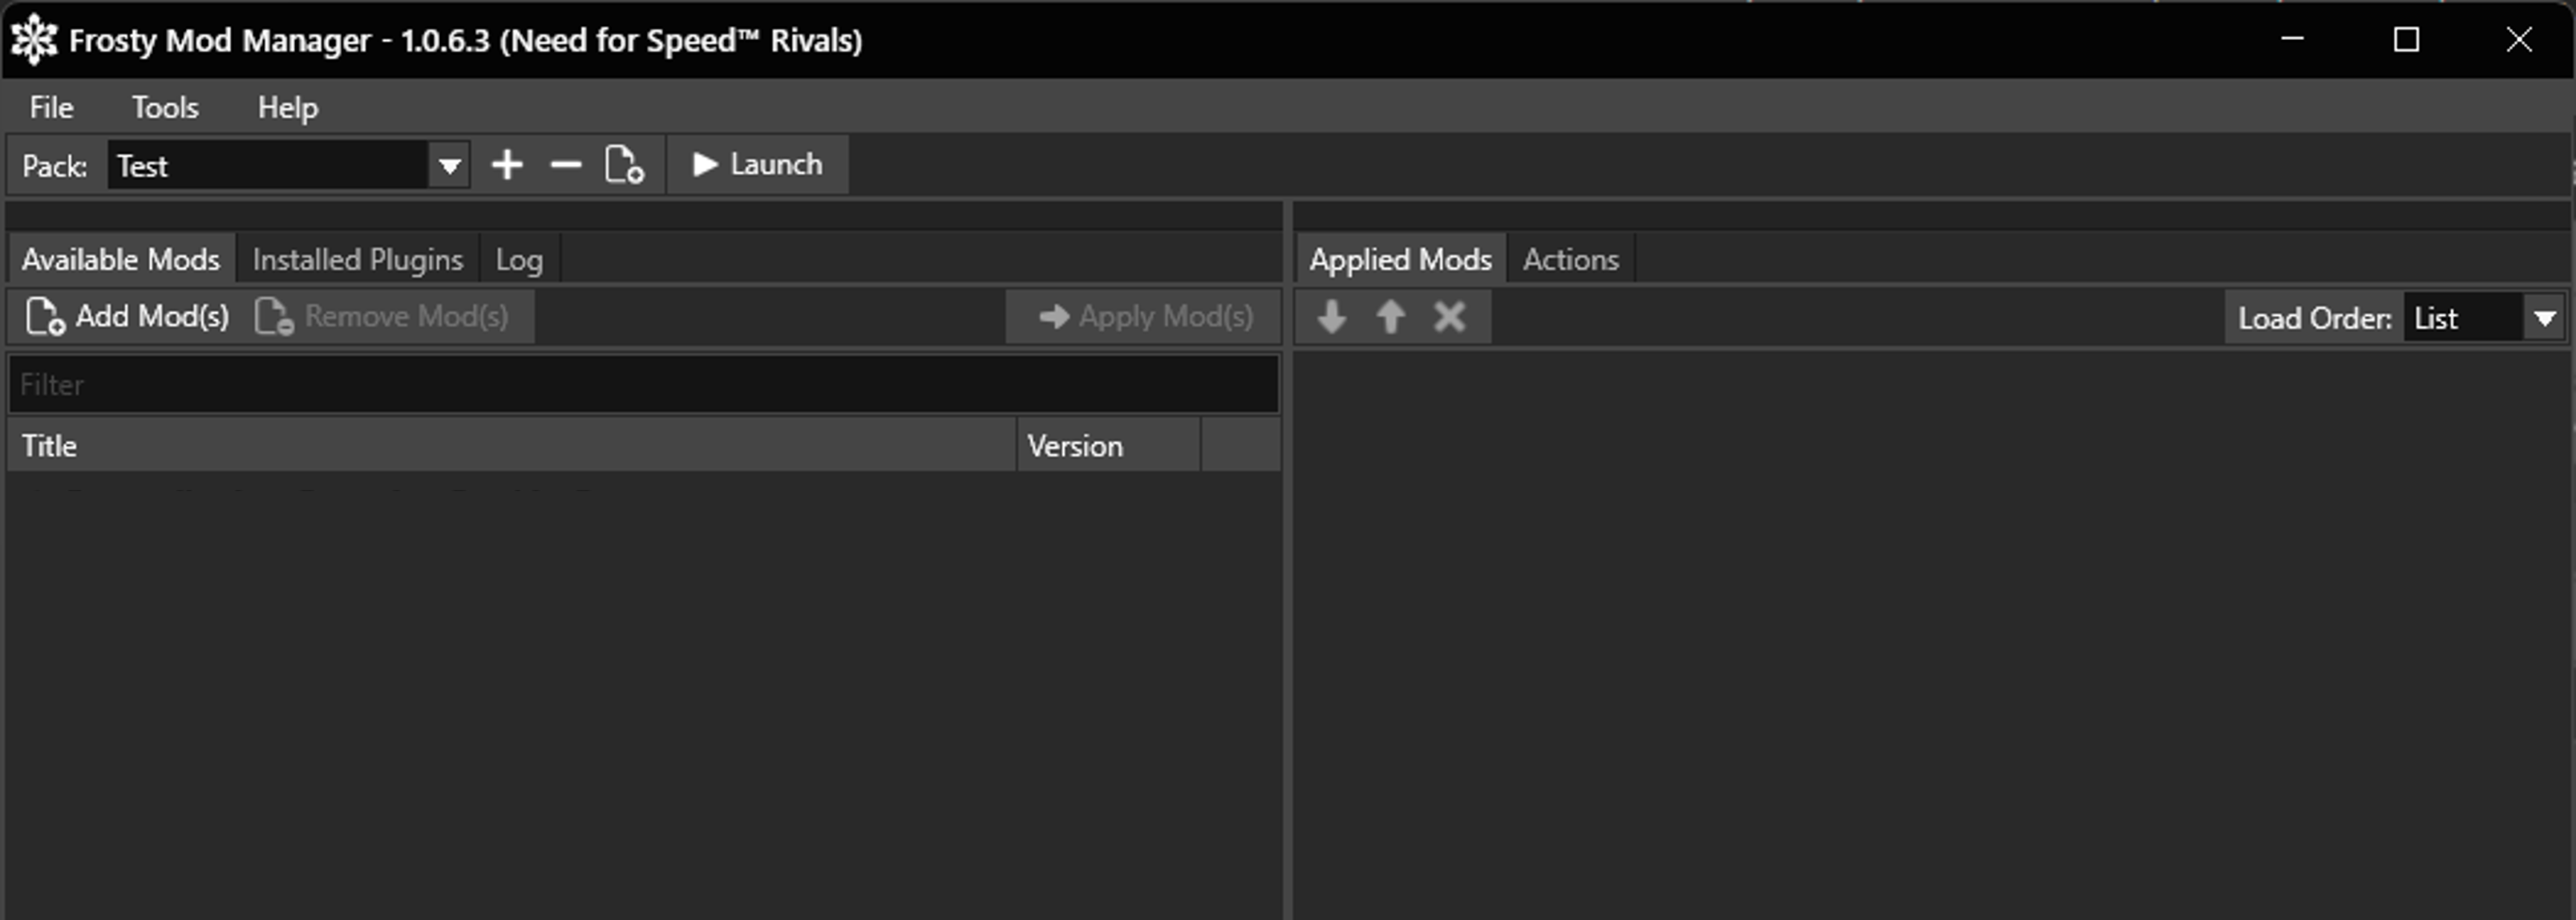
Task: Switch to the Installed Plugins tab
Action: point(357,260)
